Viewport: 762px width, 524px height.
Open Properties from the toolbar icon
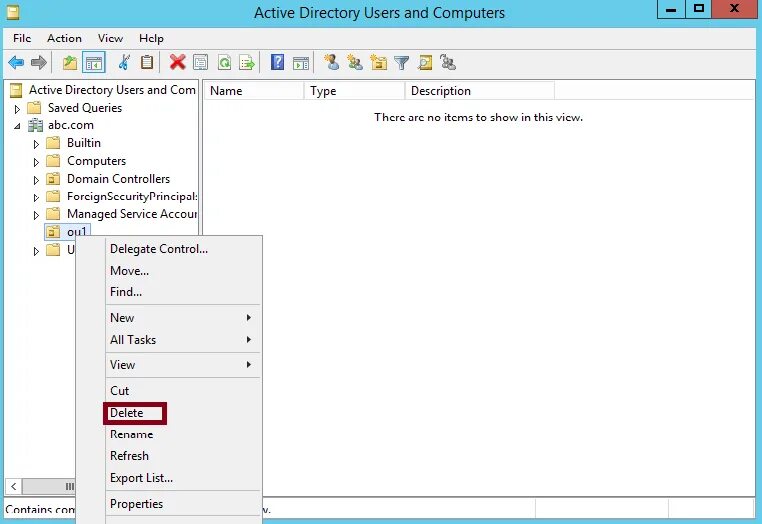coord(200,62)
